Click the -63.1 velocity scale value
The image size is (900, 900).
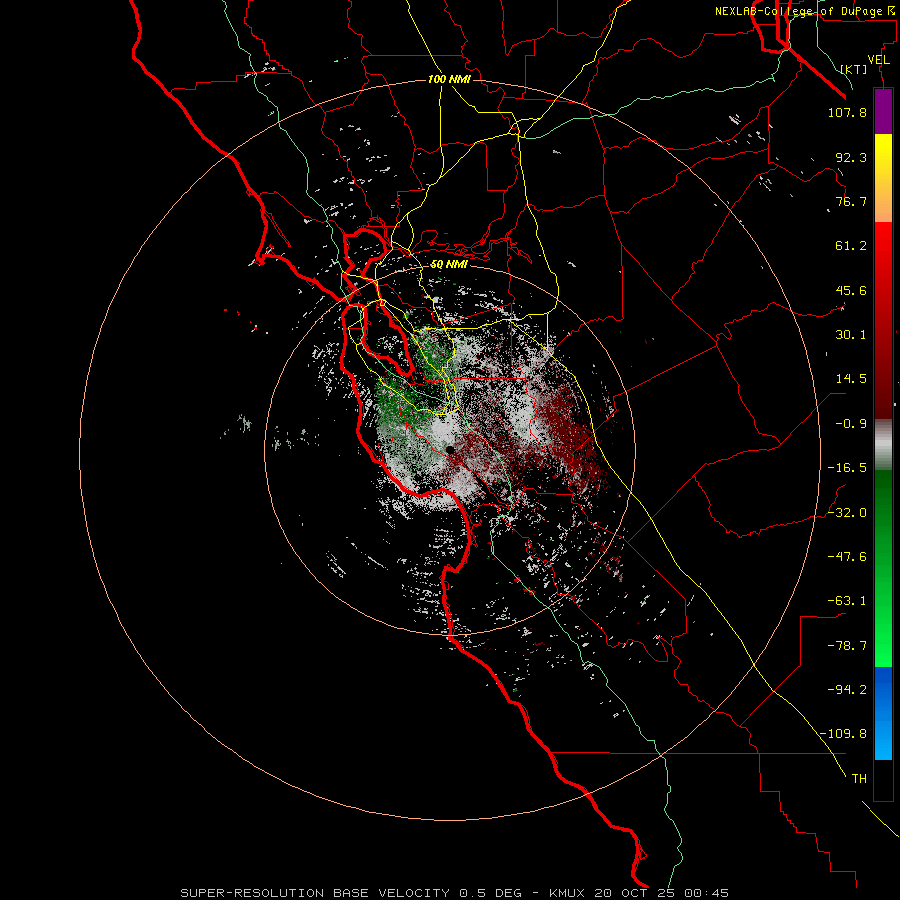coord(847,601)
